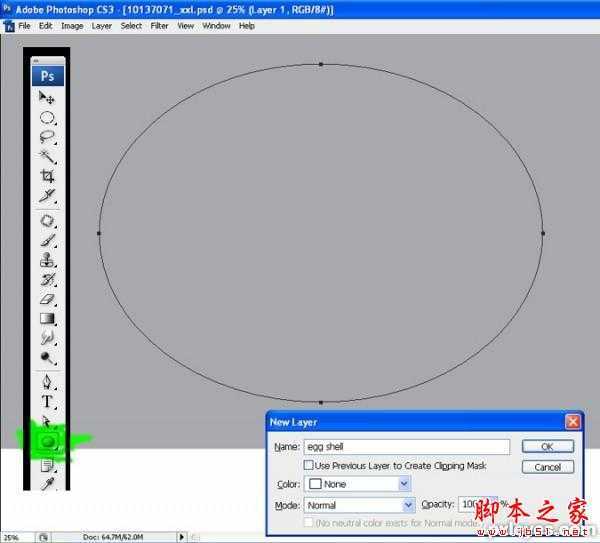Screen dimensions: 600x543
Task: Select the Ellipse shape tool
Action: click(48, 442)
